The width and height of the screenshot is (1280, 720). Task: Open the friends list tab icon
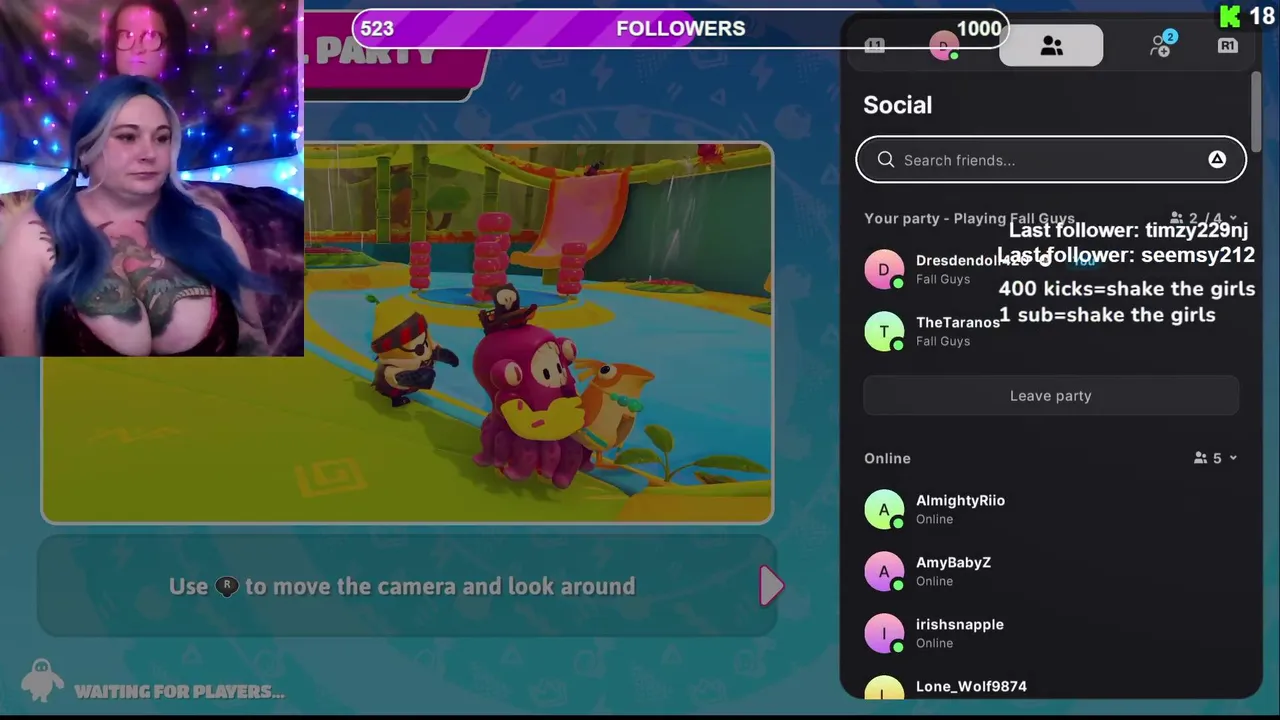(1051, 46)
